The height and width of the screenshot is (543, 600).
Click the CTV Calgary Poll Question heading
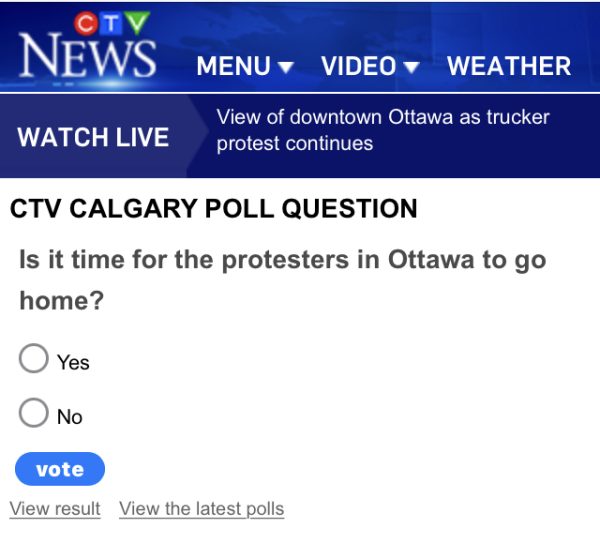tap(214, 209)
